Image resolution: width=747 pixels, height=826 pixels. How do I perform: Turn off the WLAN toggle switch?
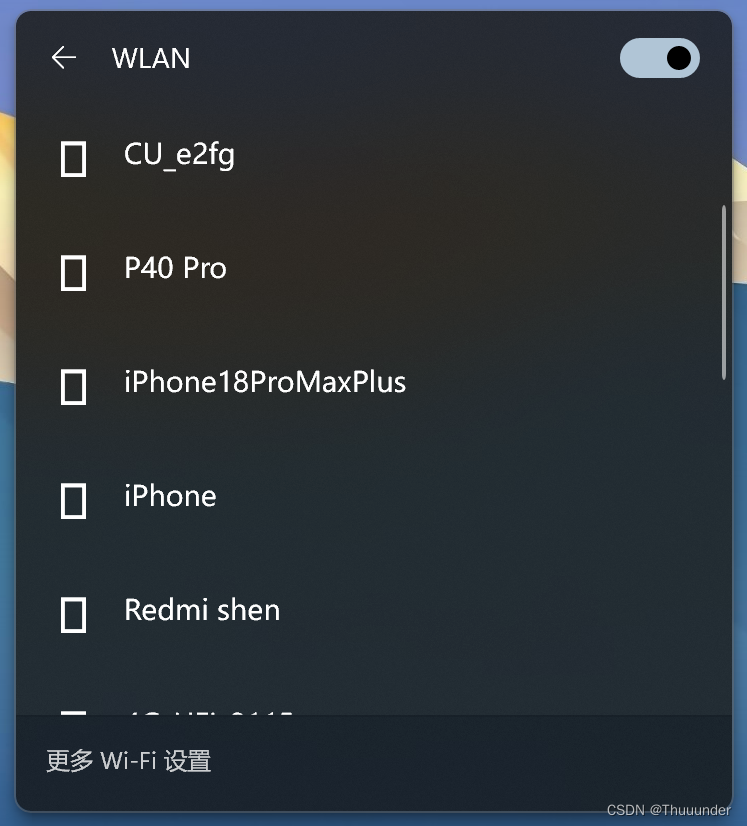click(x=660, y=58)
